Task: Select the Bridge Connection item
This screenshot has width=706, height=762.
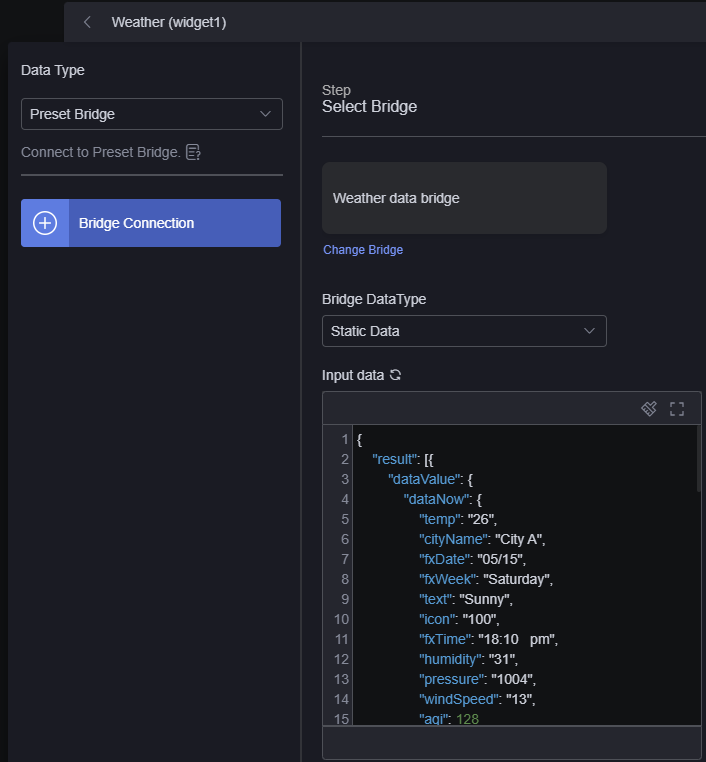Action: (151, 223)
